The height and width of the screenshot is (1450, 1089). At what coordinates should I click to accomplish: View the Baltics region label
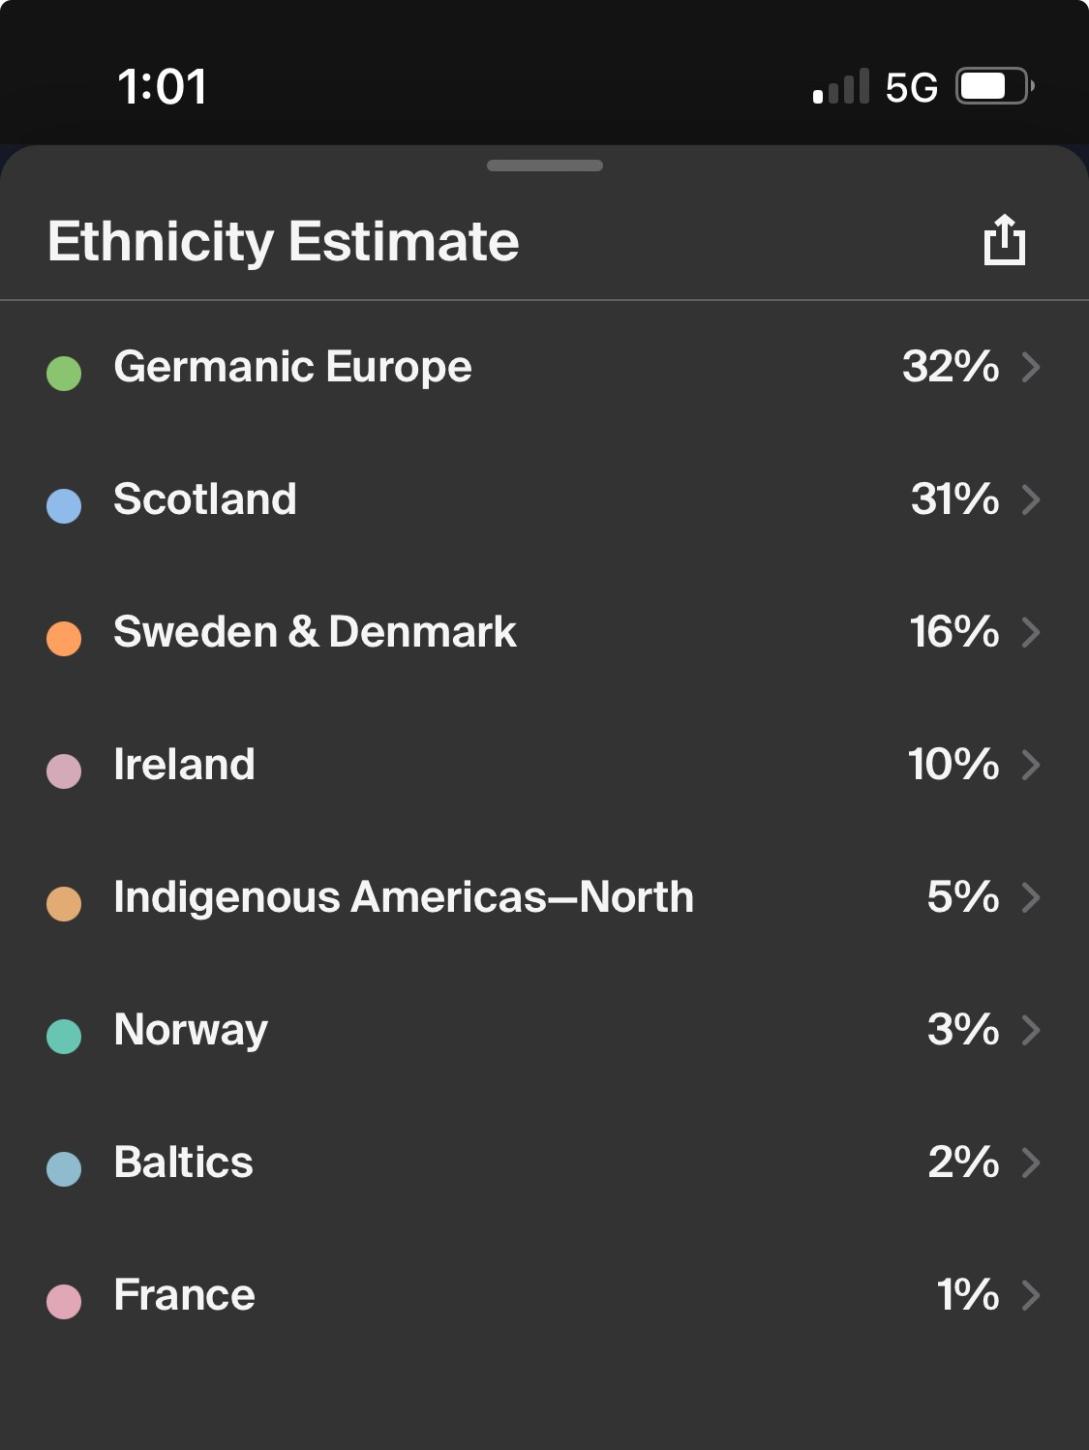(x=183, y=1162)
